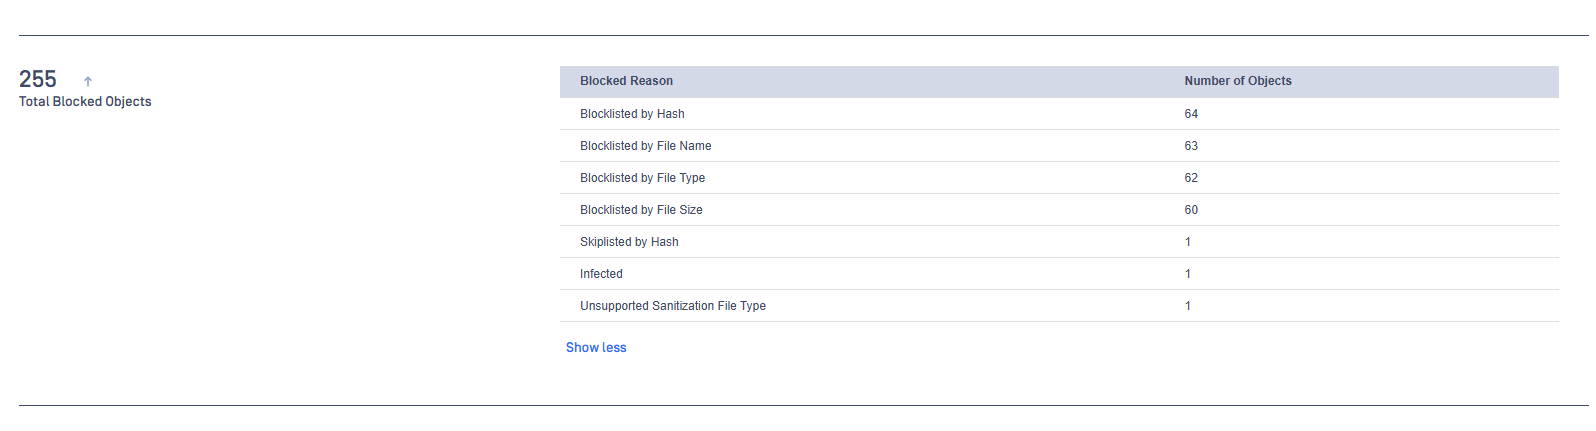The width and height of the screenshot is (1596, 431).
Task: Open the Blocklisted by File Name row
Action: pyautogui.click(x=1059, y=146)
